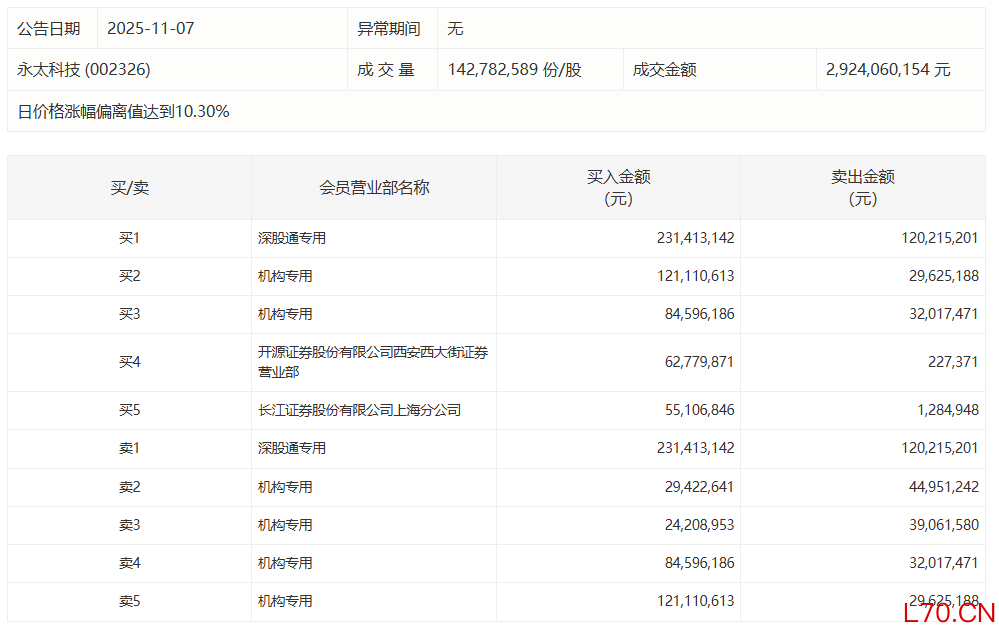Select the 买1 row label

129,238
